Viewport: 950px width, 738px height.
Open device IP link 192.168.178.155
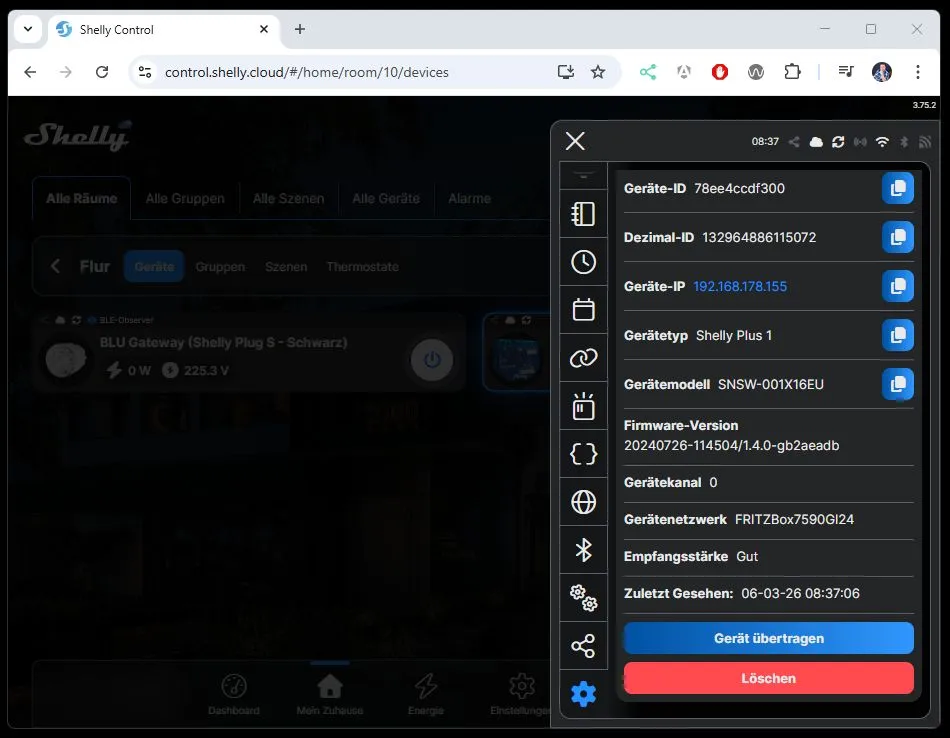[740, 286]
